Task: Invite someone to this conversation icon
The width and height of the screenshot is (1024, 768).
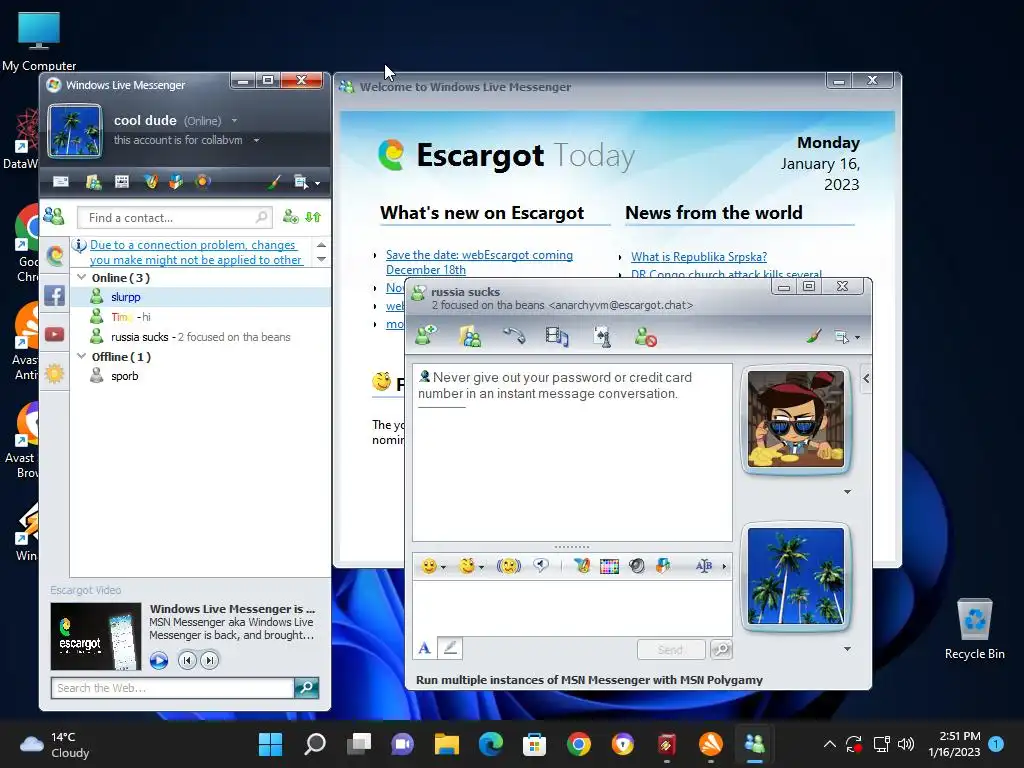Action: (x=426, y=336)
